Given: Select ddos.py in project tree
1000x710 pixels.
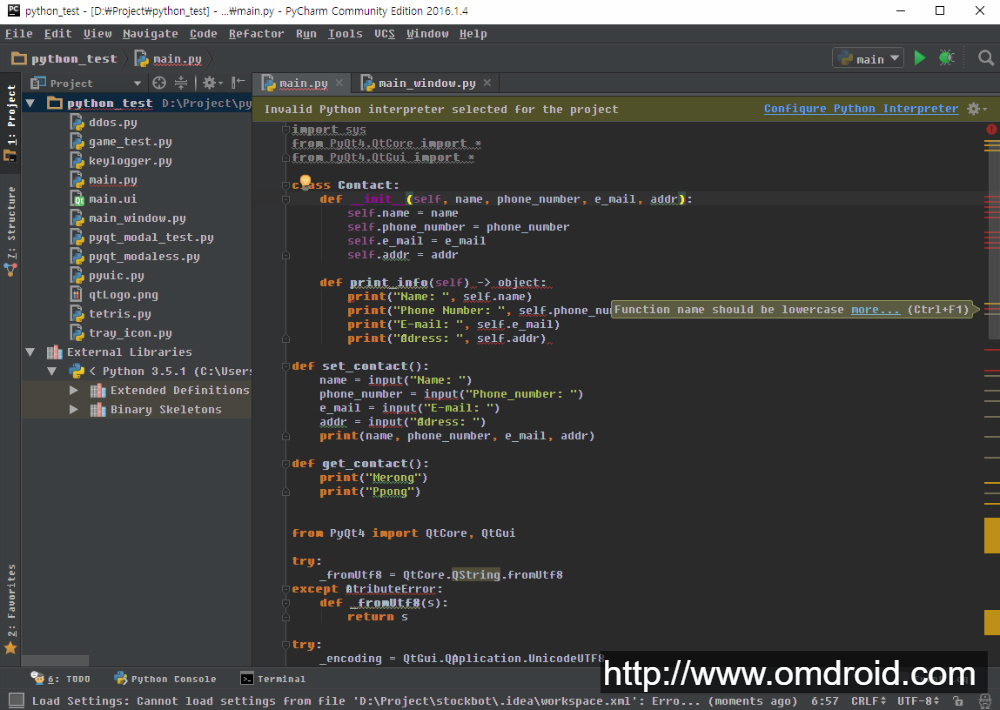Looking at the screenshot, I should click(x=112, y=122).
